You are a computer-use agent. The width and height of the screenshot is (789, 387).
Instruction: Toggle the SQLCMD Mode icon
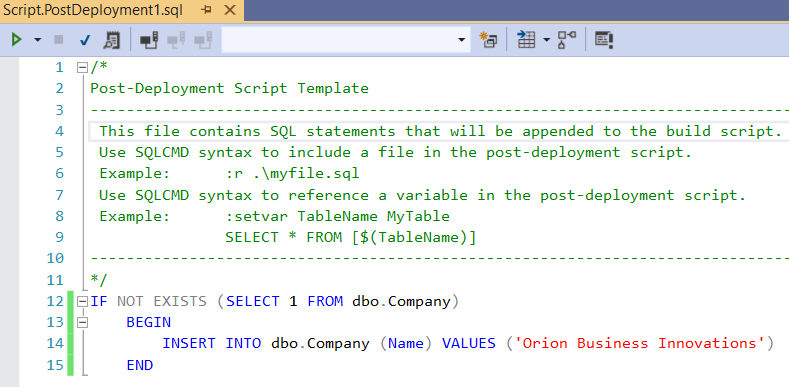pyautogui.click(x=604, y=40)
